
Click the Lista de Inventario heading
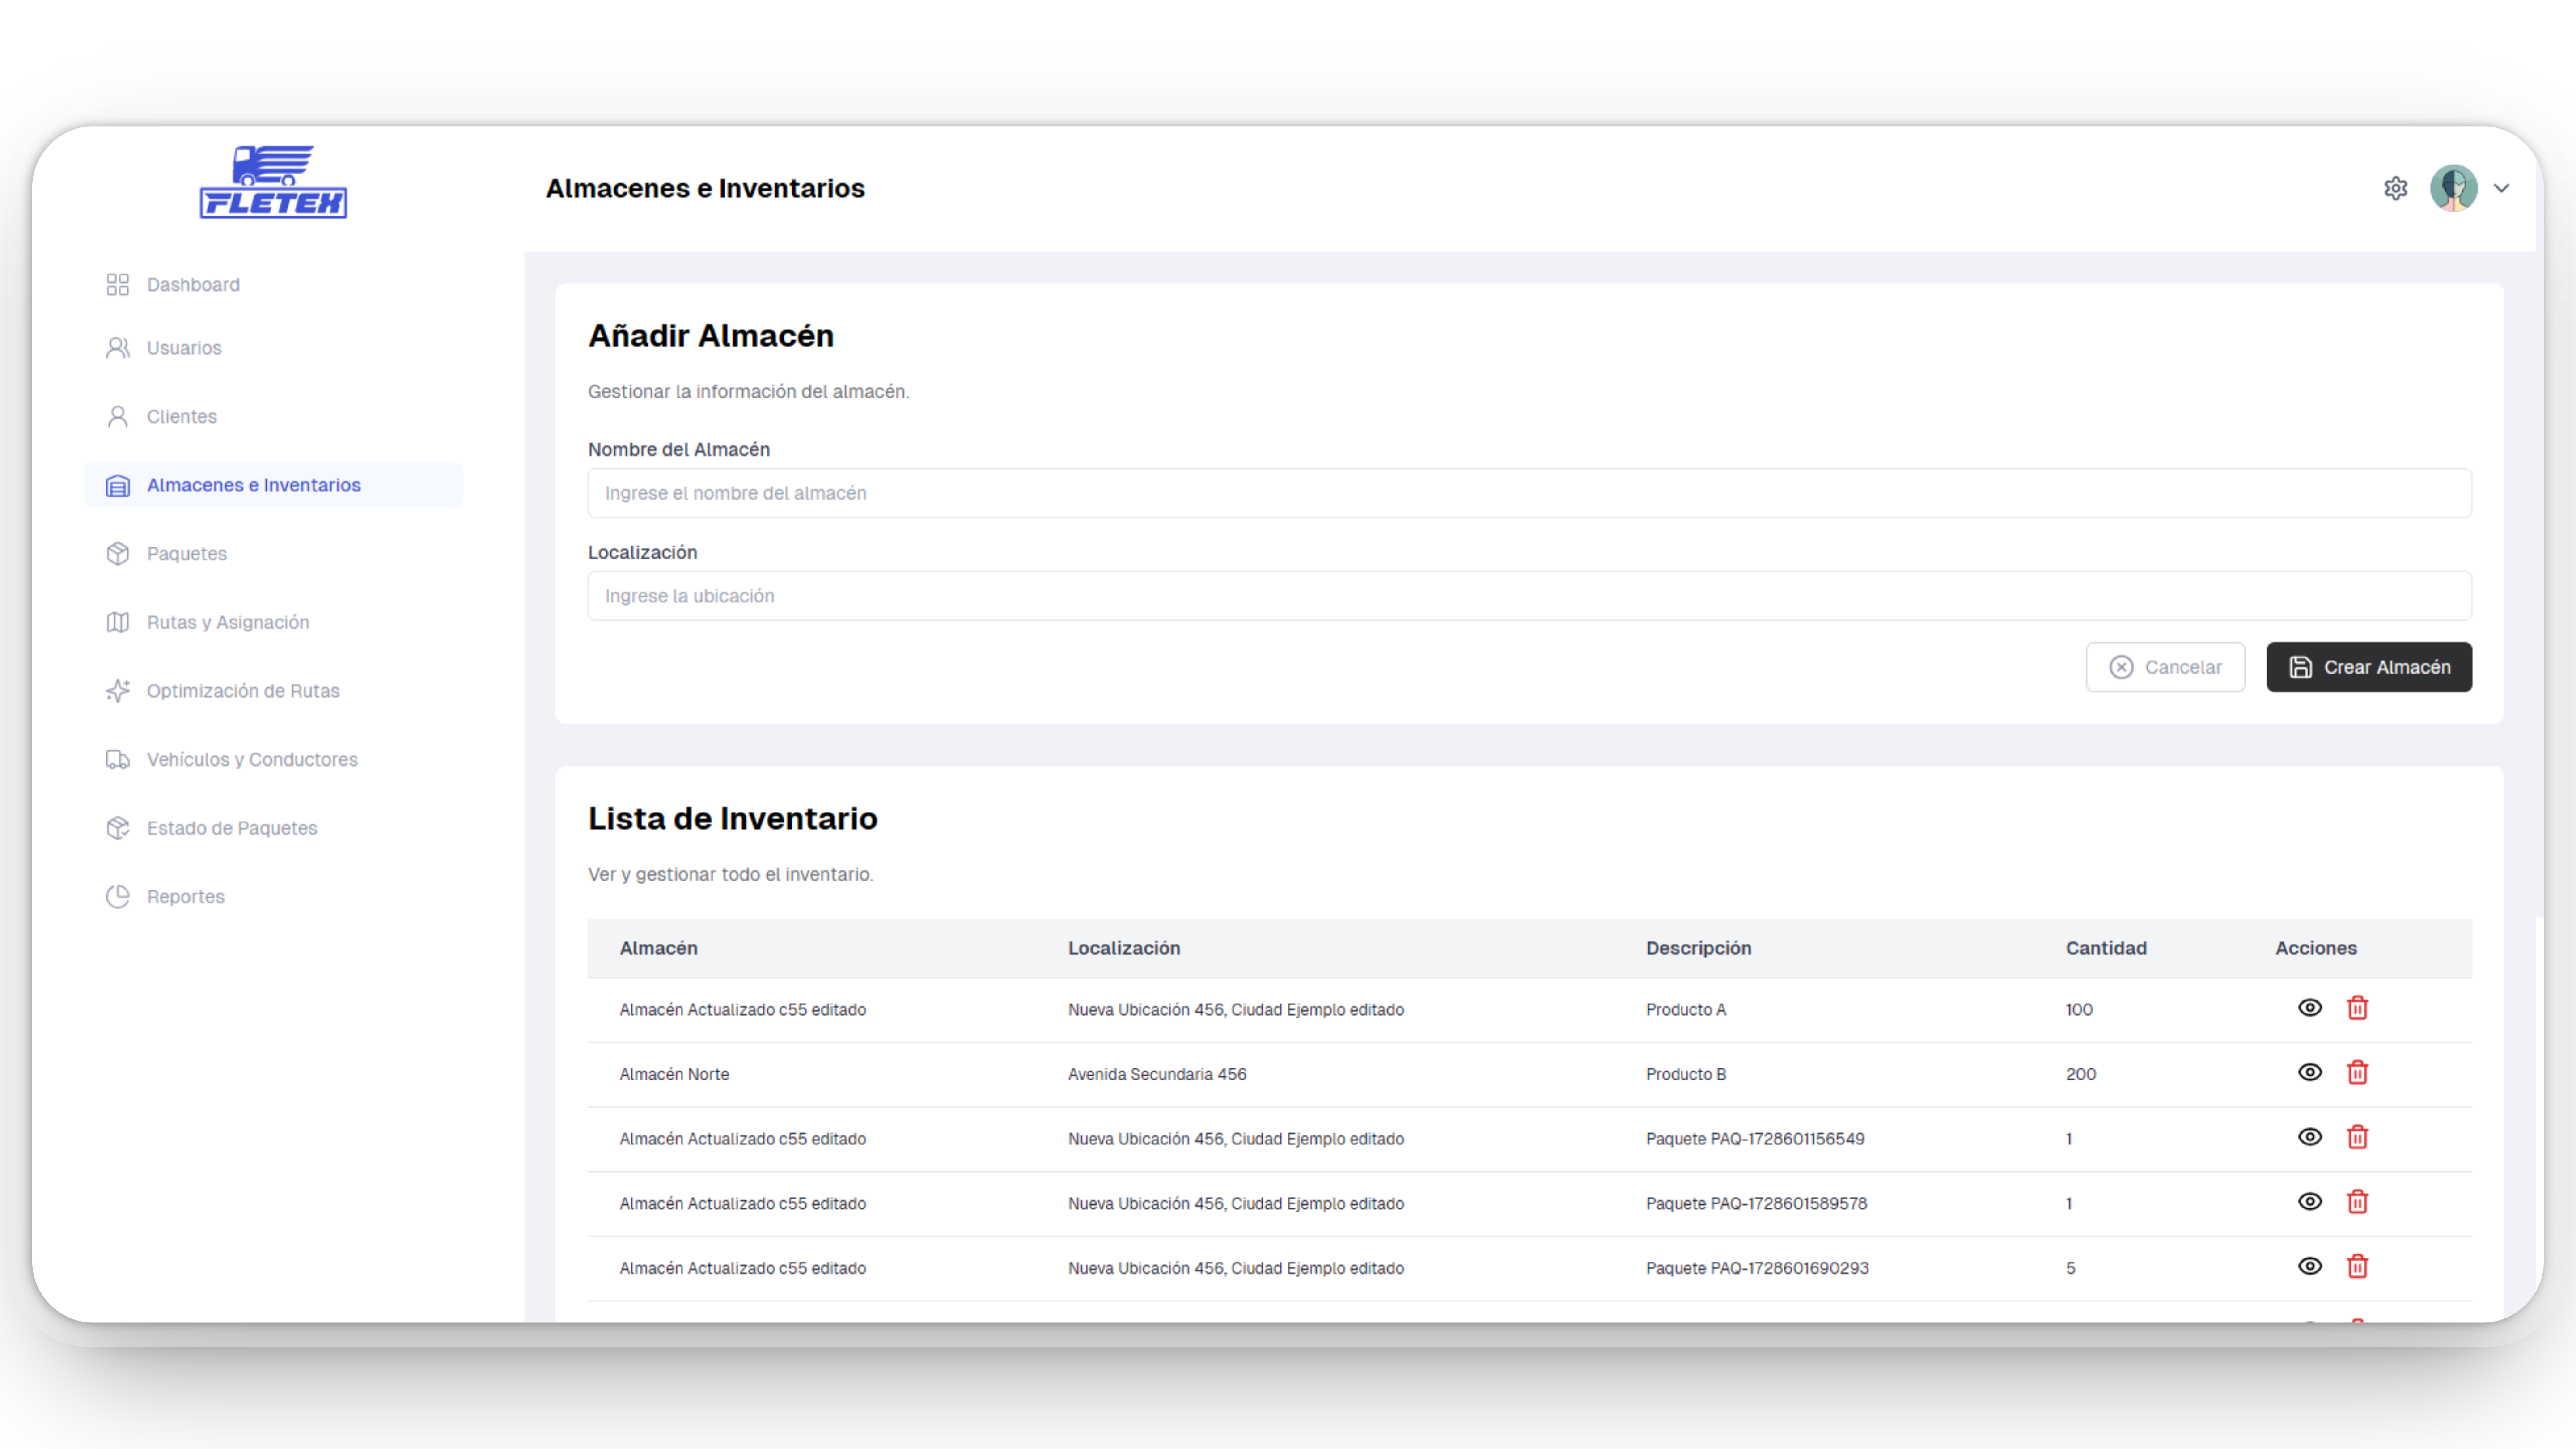tap(732, 819)
